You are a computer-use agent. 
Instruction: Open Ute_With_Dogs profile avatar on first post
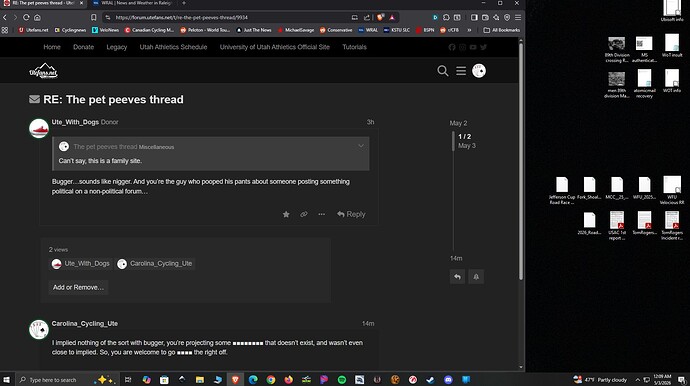(x=39, y=129)
